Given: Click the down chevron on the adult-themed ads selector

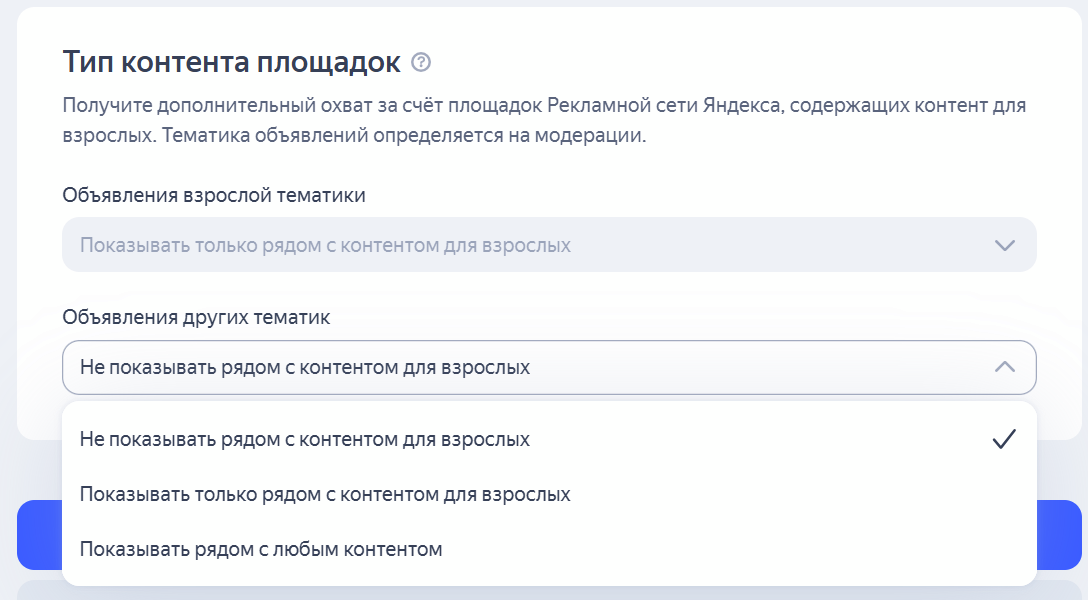Looking at the screenshot, I should tap(1006, 243).
